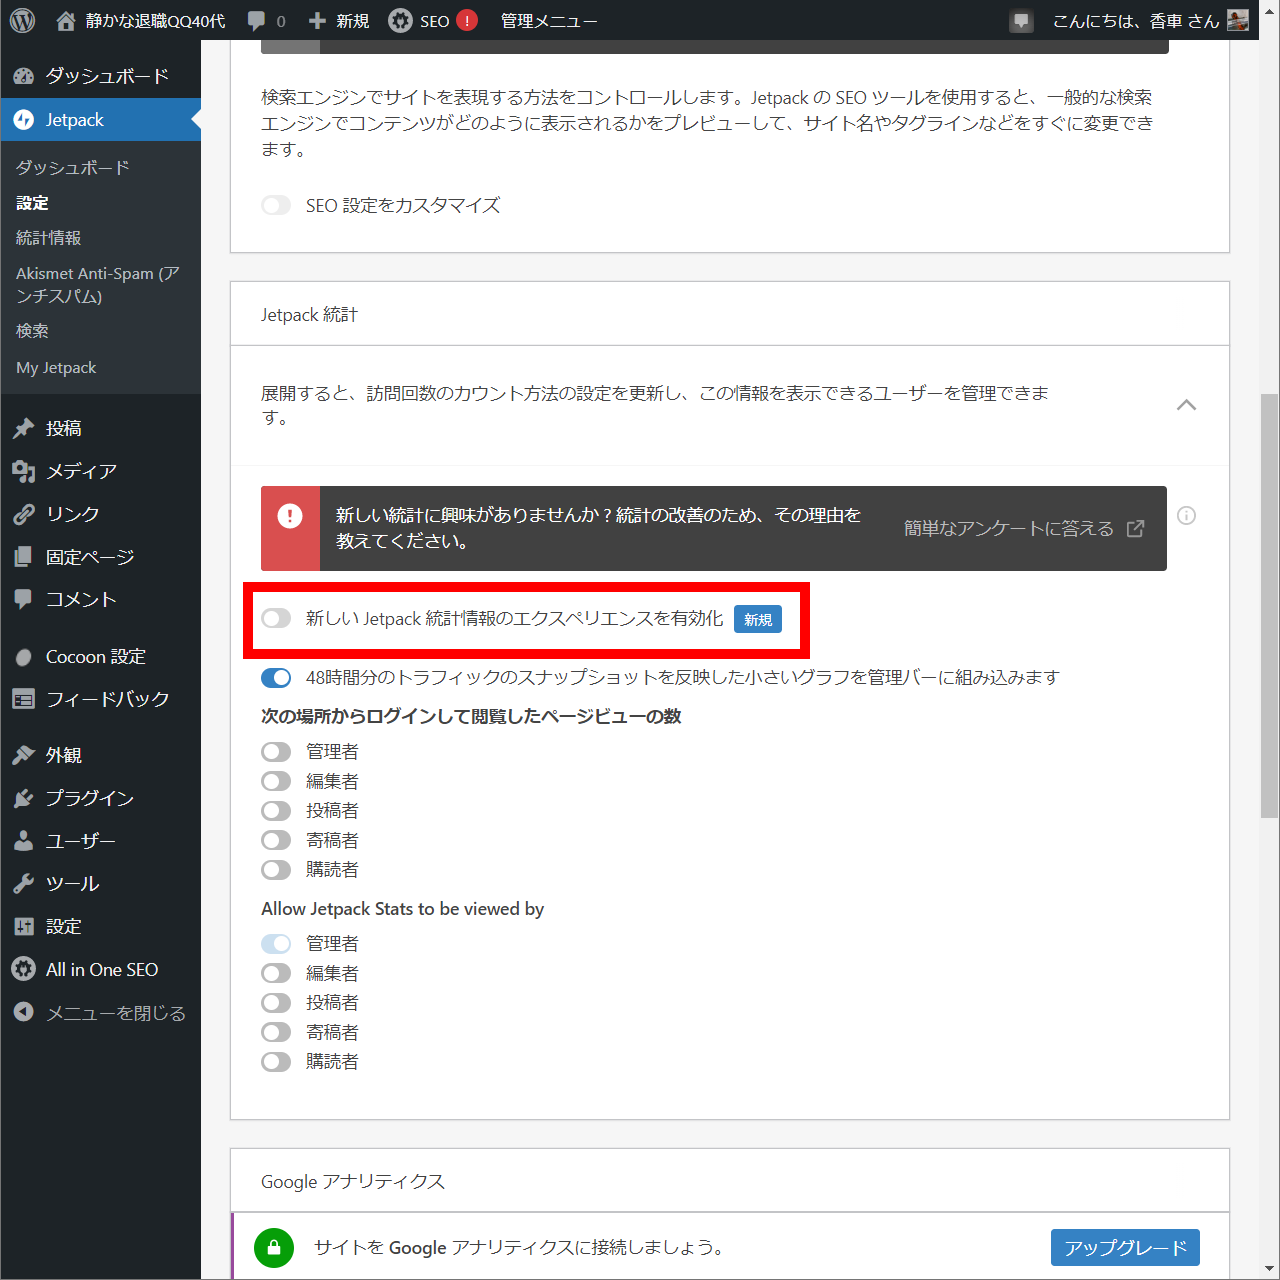
Task: Toggle 寄稿者 under Allow Jetpack Stats viewed by
Action: click(x=276, y=1032)
